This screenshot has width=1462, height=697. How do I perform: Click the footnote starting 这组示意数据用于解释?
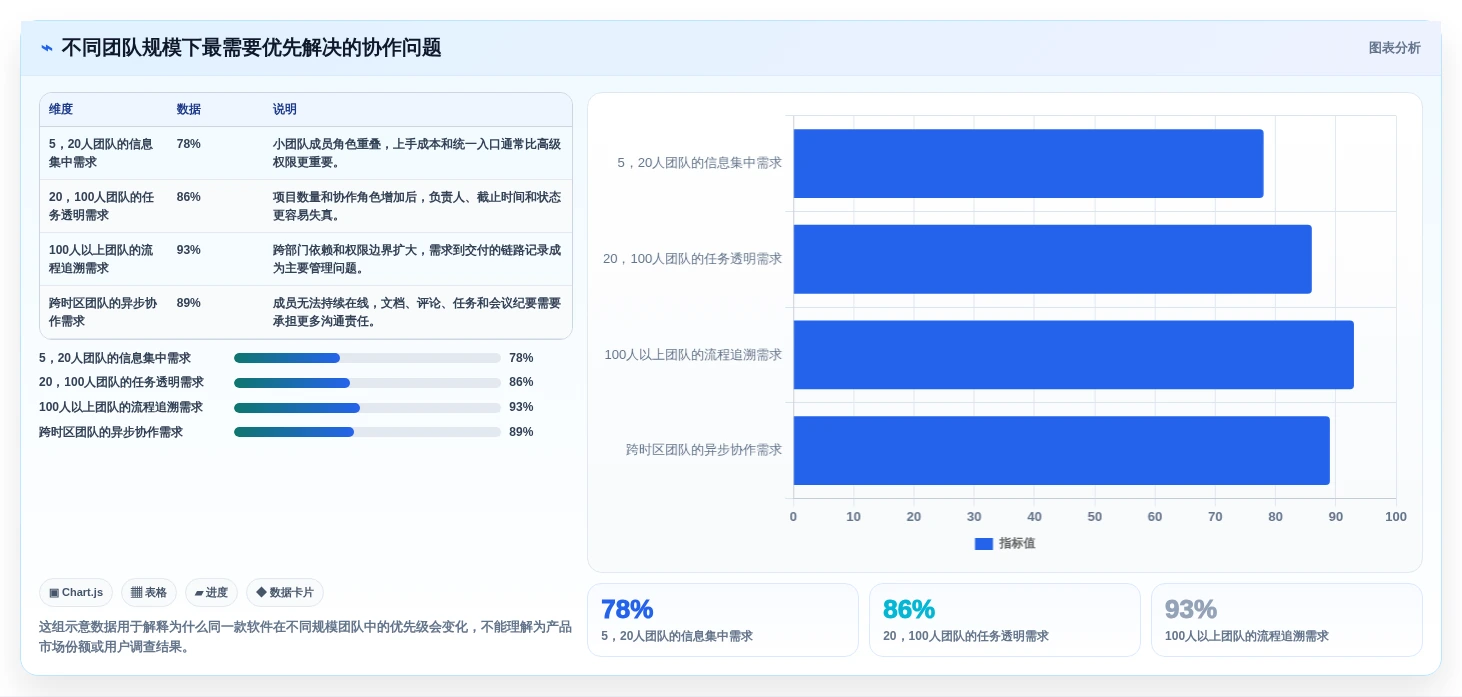point(305,637)
